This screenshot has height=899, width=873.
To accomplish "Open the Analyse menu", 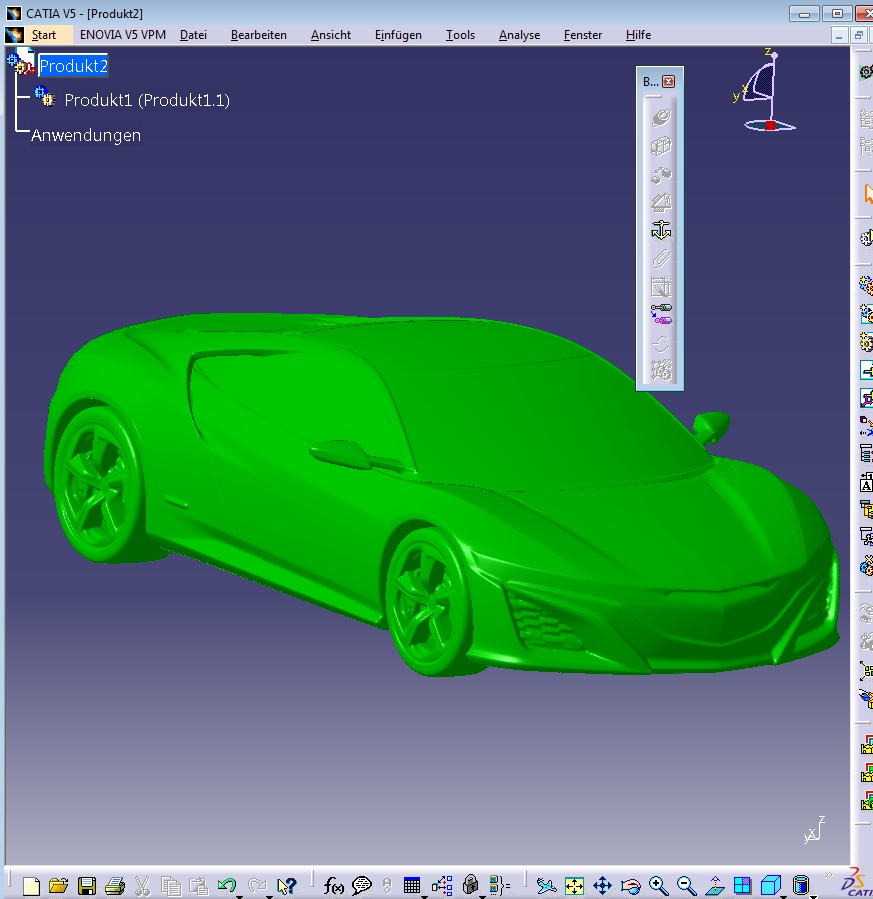I will tap(519, 35).
